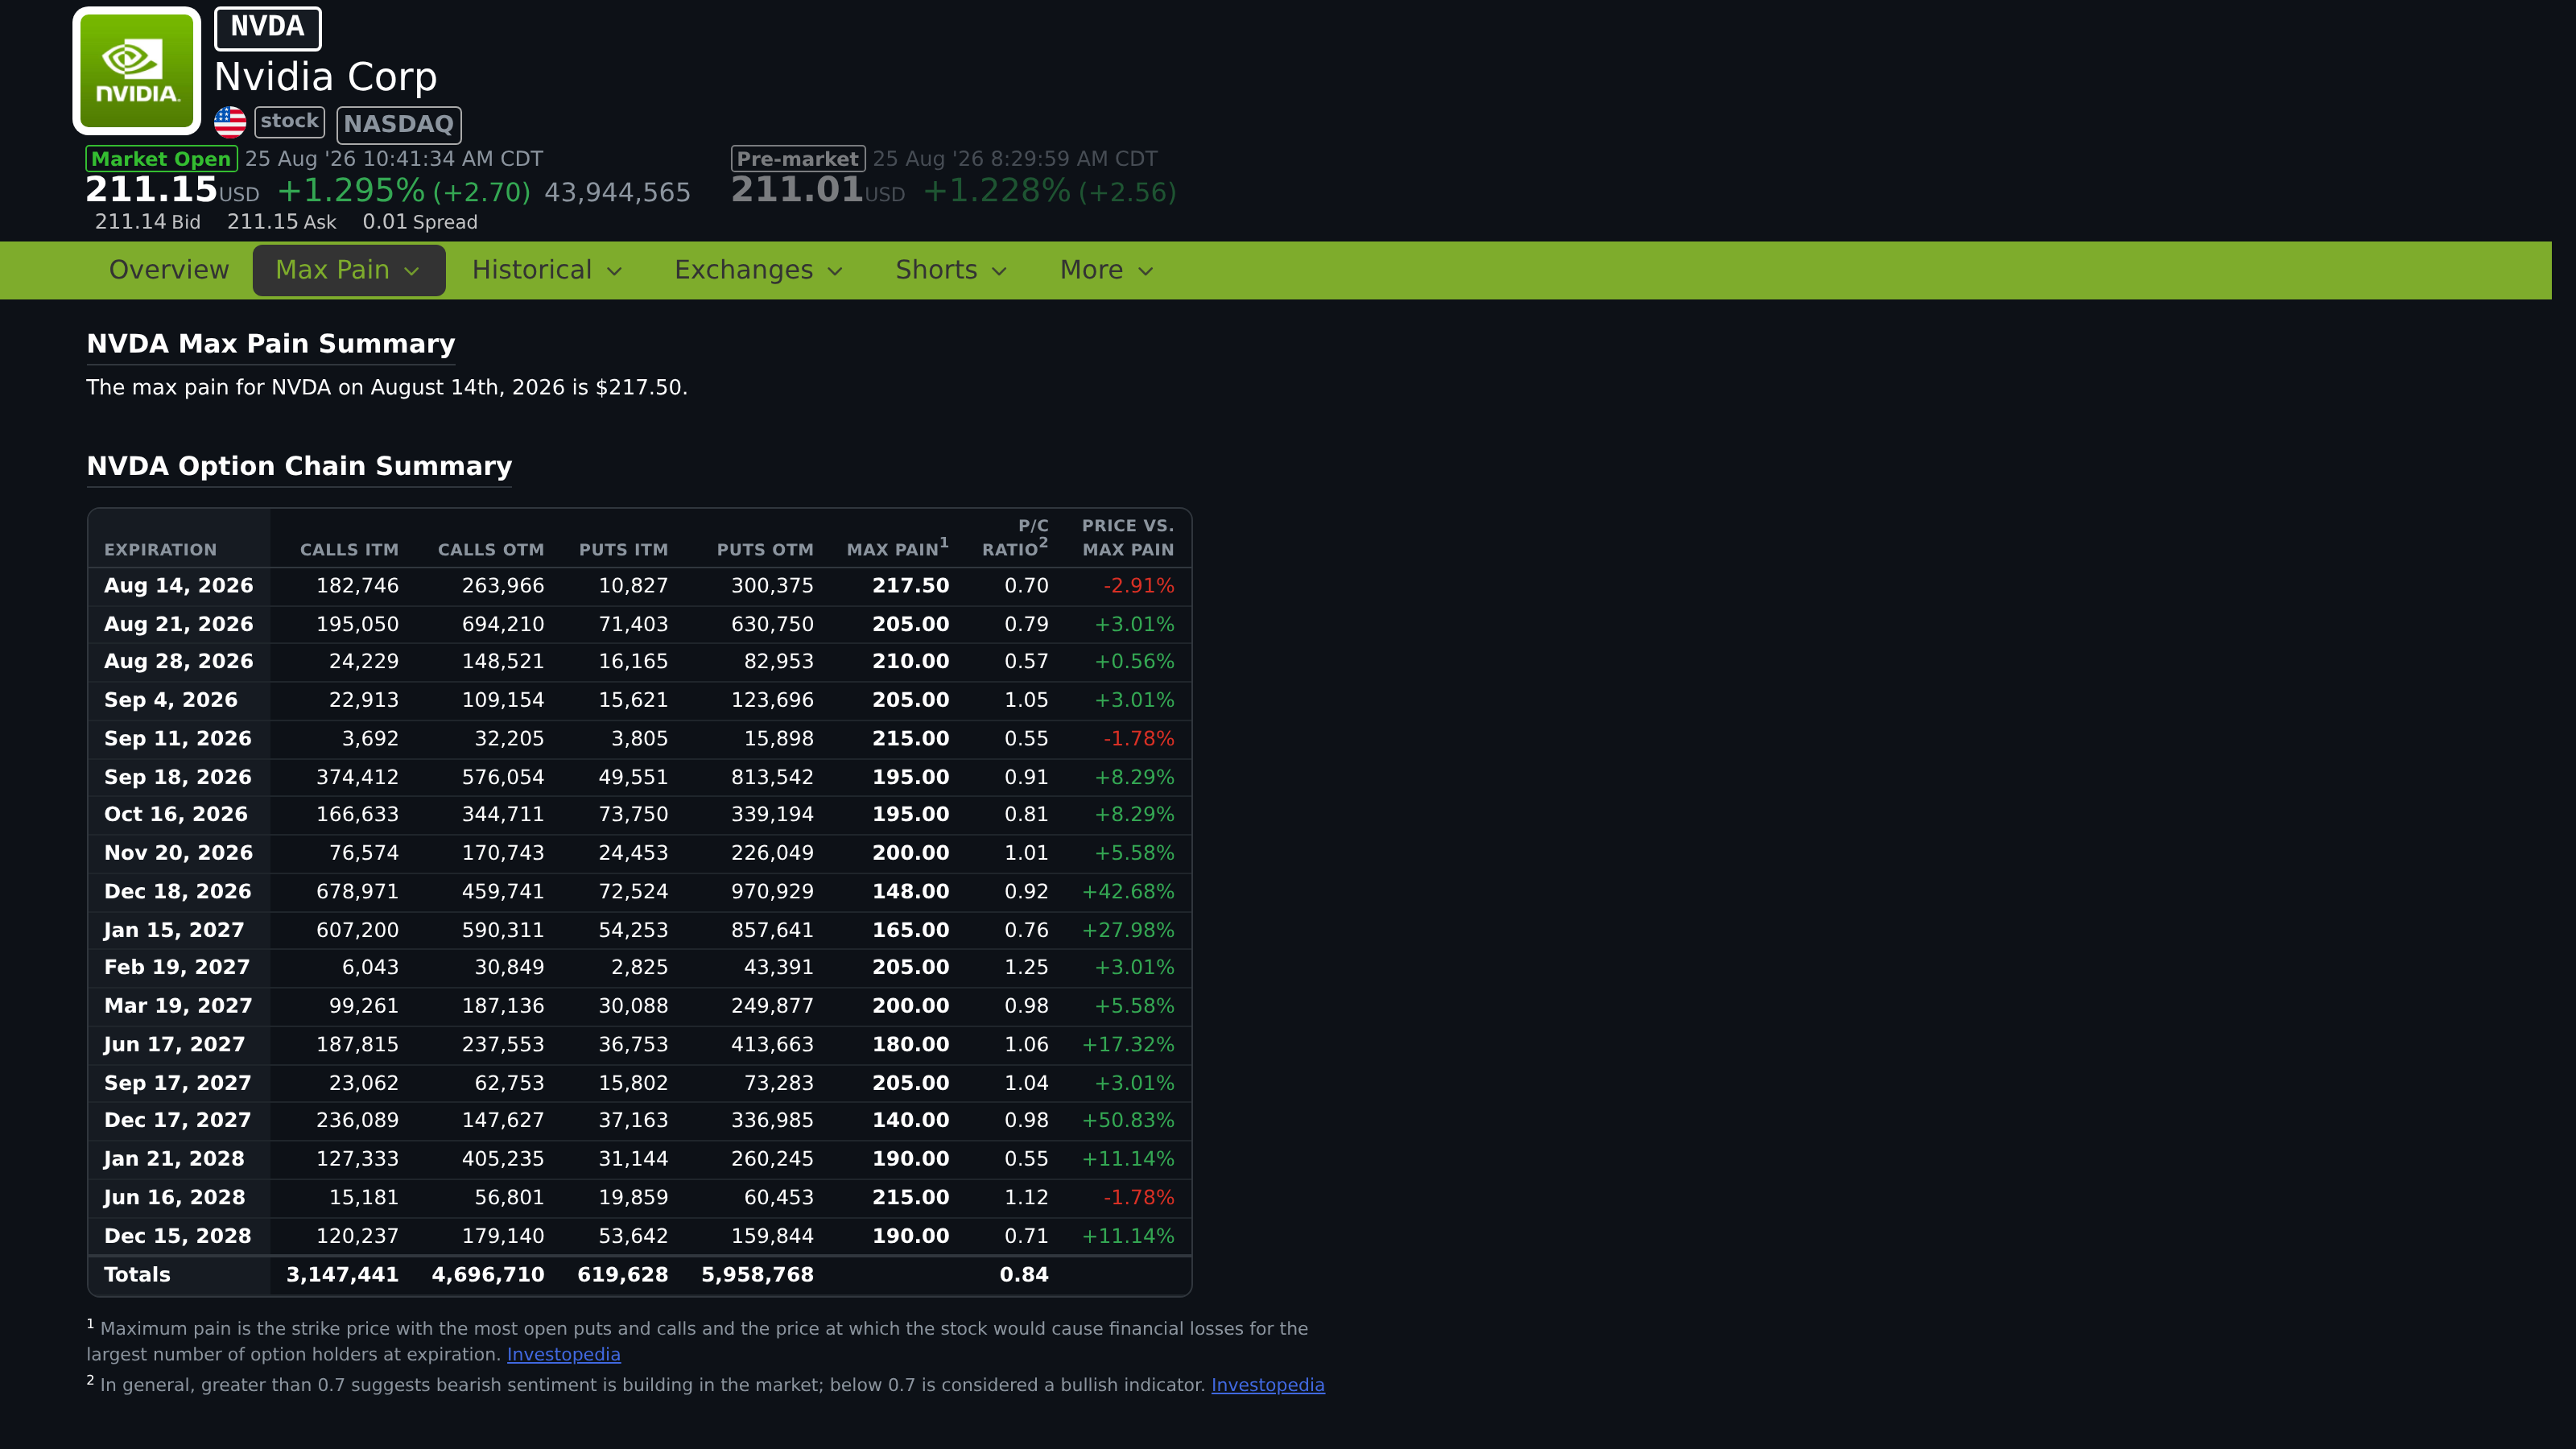Select the Jan 15, 2027 expiration row

(x=639, y=930)
